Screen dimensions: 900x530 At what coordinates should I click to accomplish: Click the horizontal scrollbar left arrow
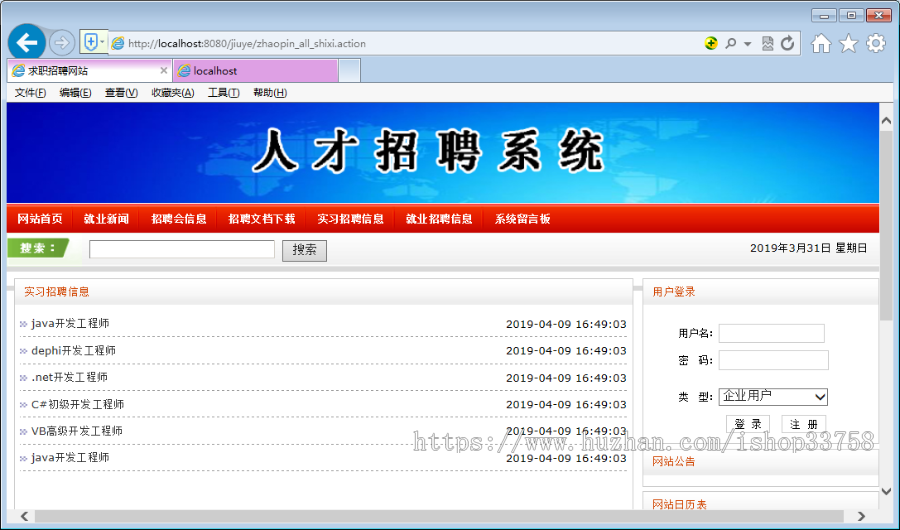pyautogui.click(x=24, y=516)
